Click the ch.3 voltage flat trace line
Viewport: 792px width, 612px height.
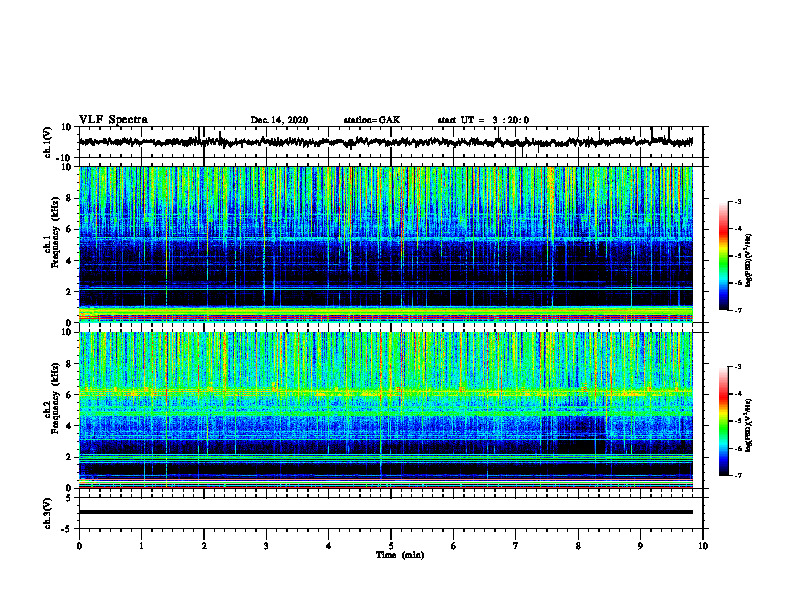click(386, 512)
